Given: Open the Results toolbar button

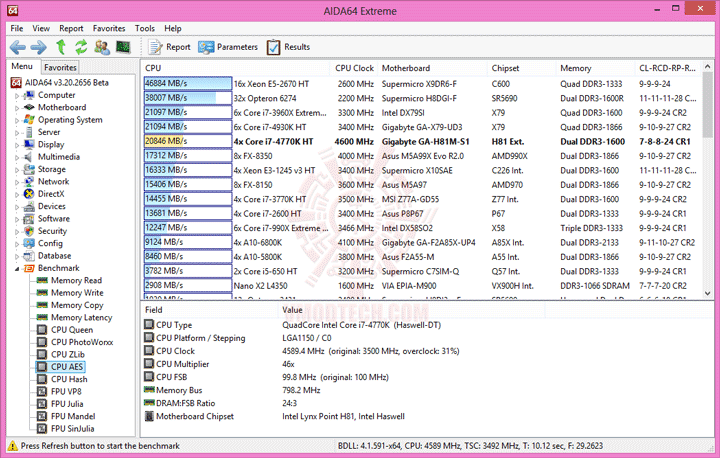Looking at the screenshot, I should [x=288, y=47].
